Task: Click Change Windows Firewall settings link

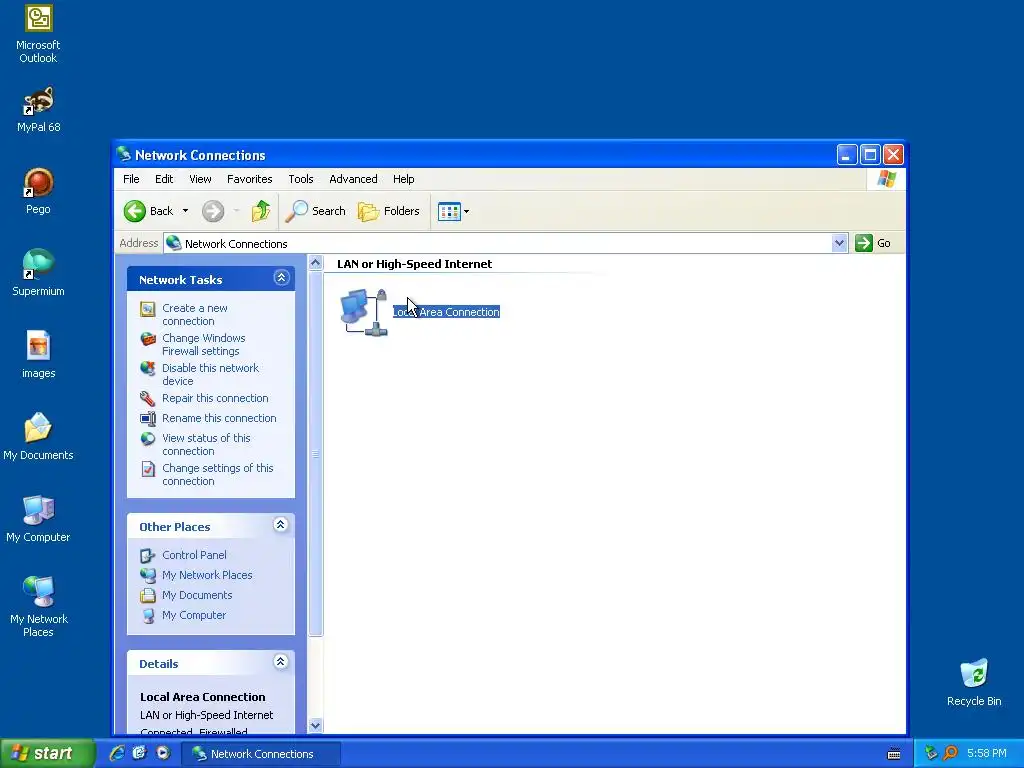Action: click(204, 345)
